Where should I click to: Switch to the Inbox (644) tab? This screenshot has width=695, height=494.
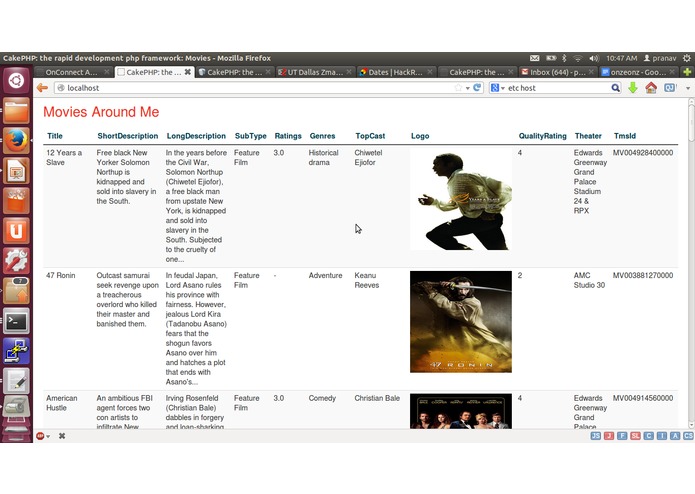(558, 72)
